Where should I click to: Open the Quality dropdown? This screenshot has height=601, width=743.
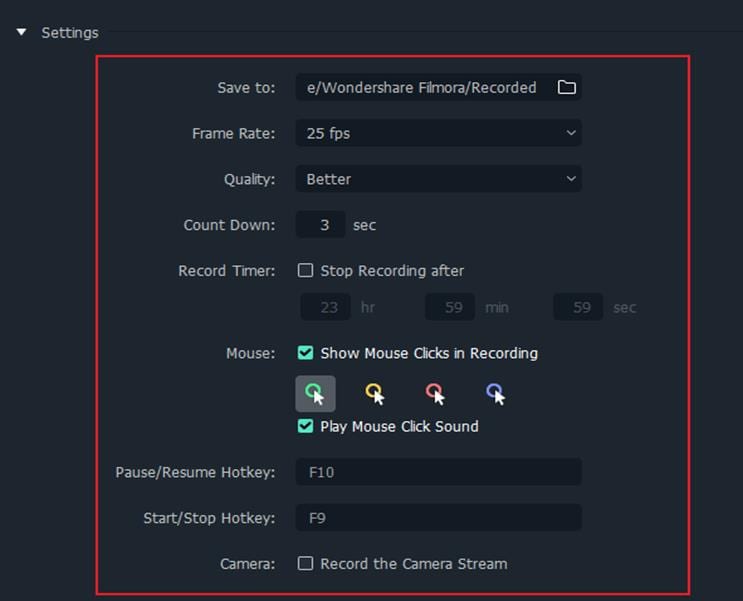tap(439, 179)
